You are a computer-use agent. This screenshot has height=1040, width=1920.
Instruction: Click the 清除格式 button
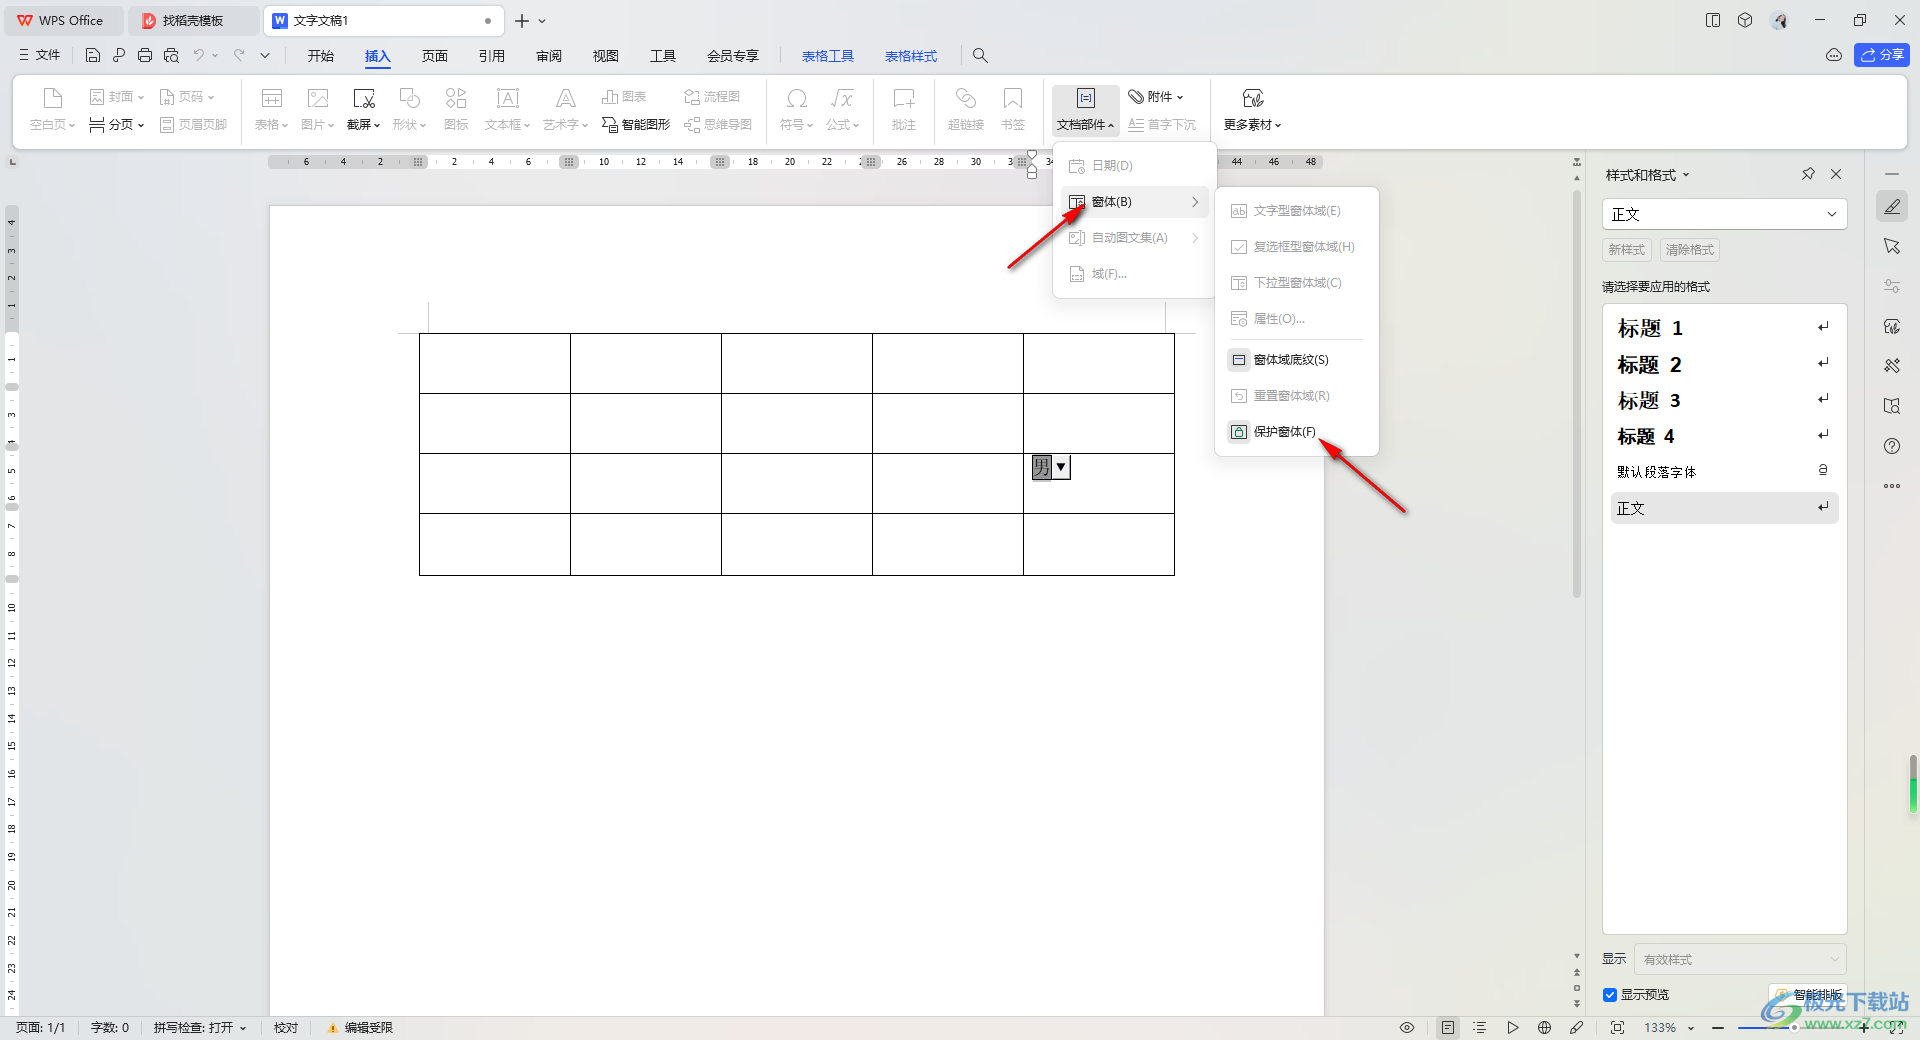coord(1689,250)
